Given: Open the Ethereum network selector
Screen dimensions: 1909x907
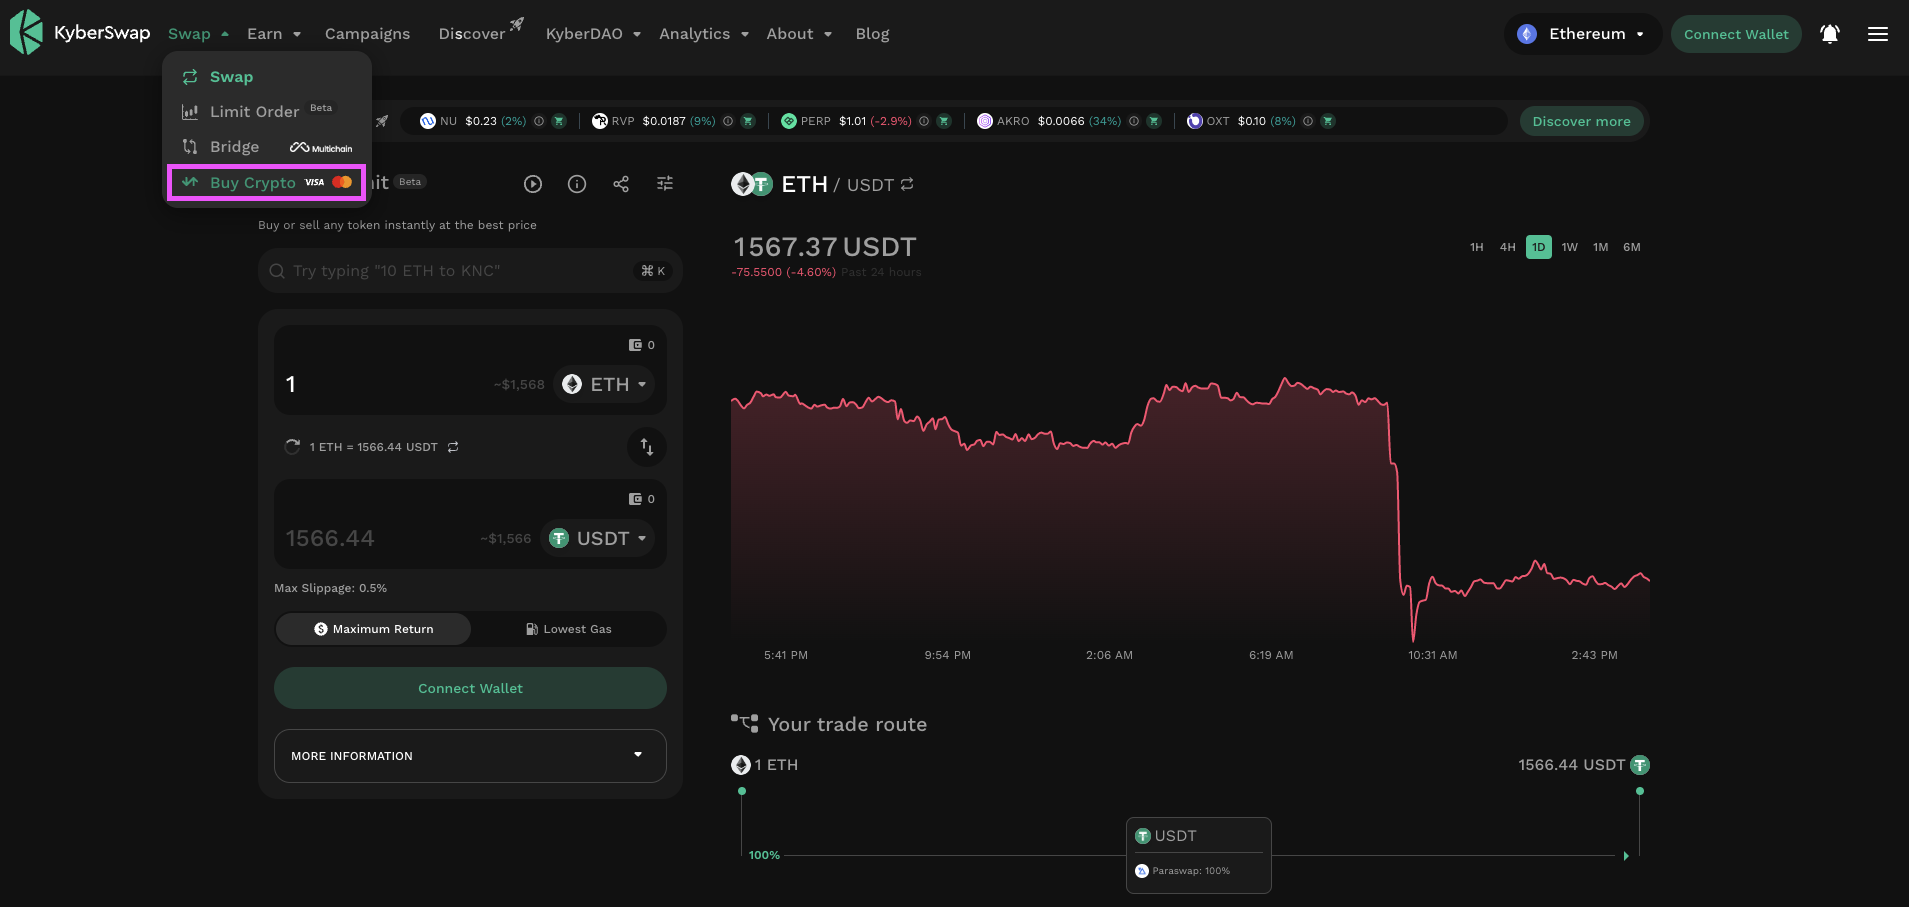Looking at the screenshot, I should (x=1582, y=34).
